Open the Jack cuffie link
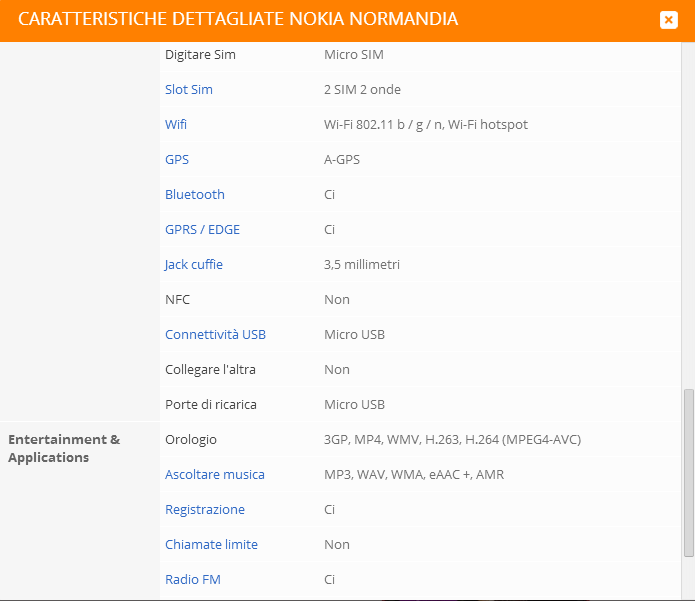 [193, 265]
